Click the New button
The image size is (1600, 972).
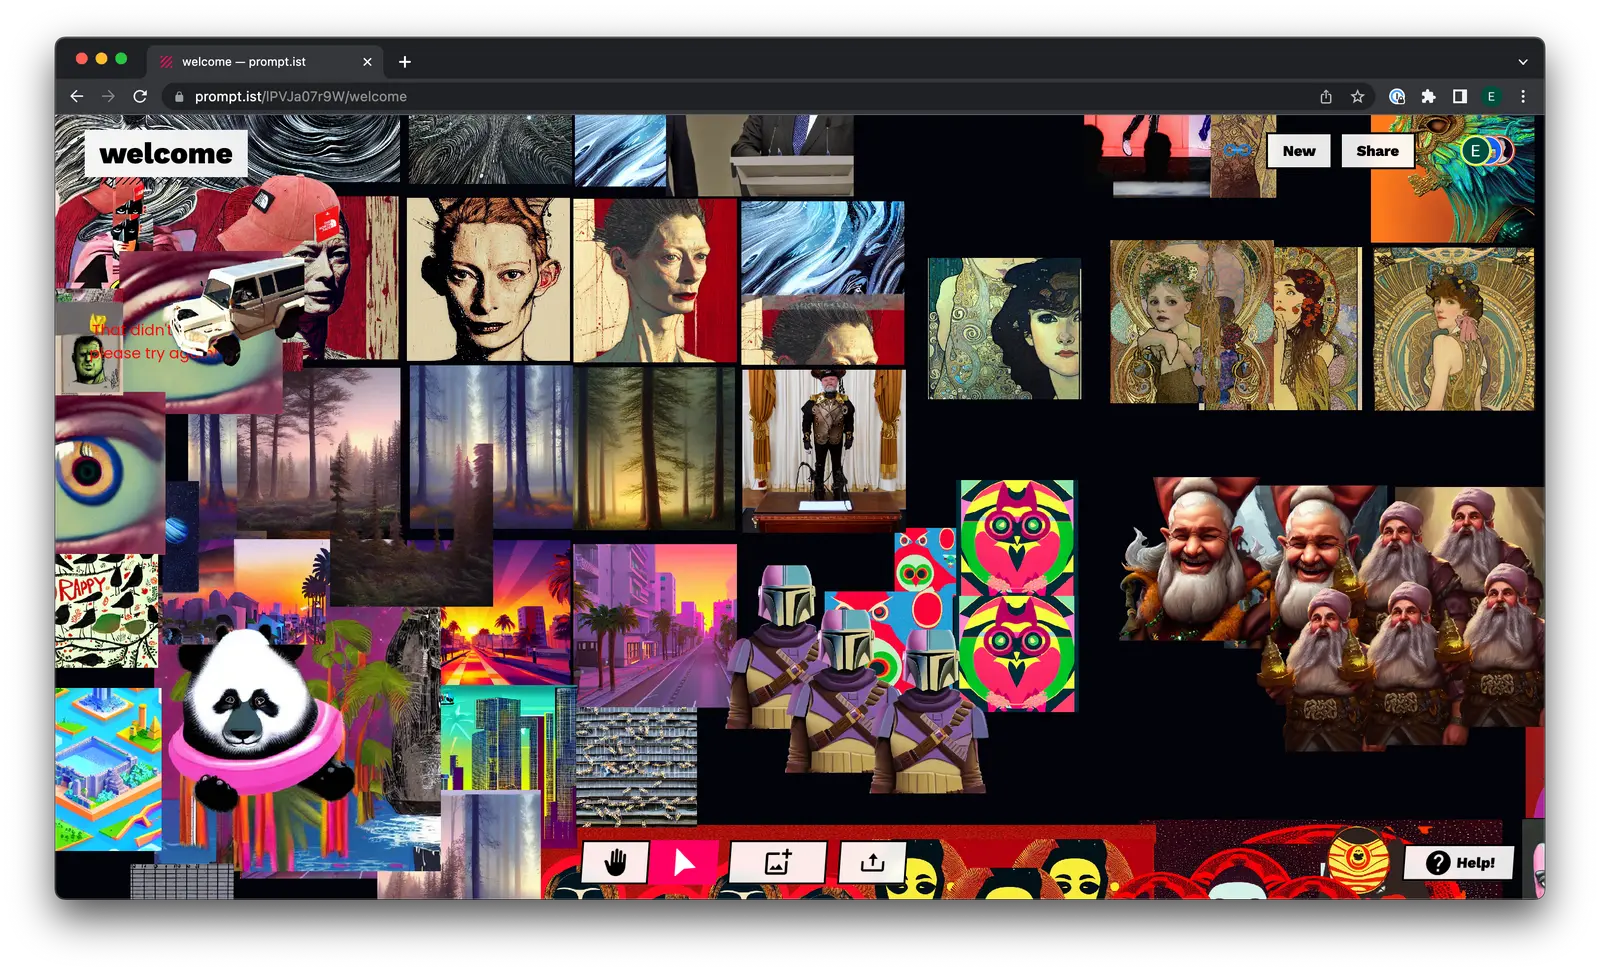tap(1299, 151)
